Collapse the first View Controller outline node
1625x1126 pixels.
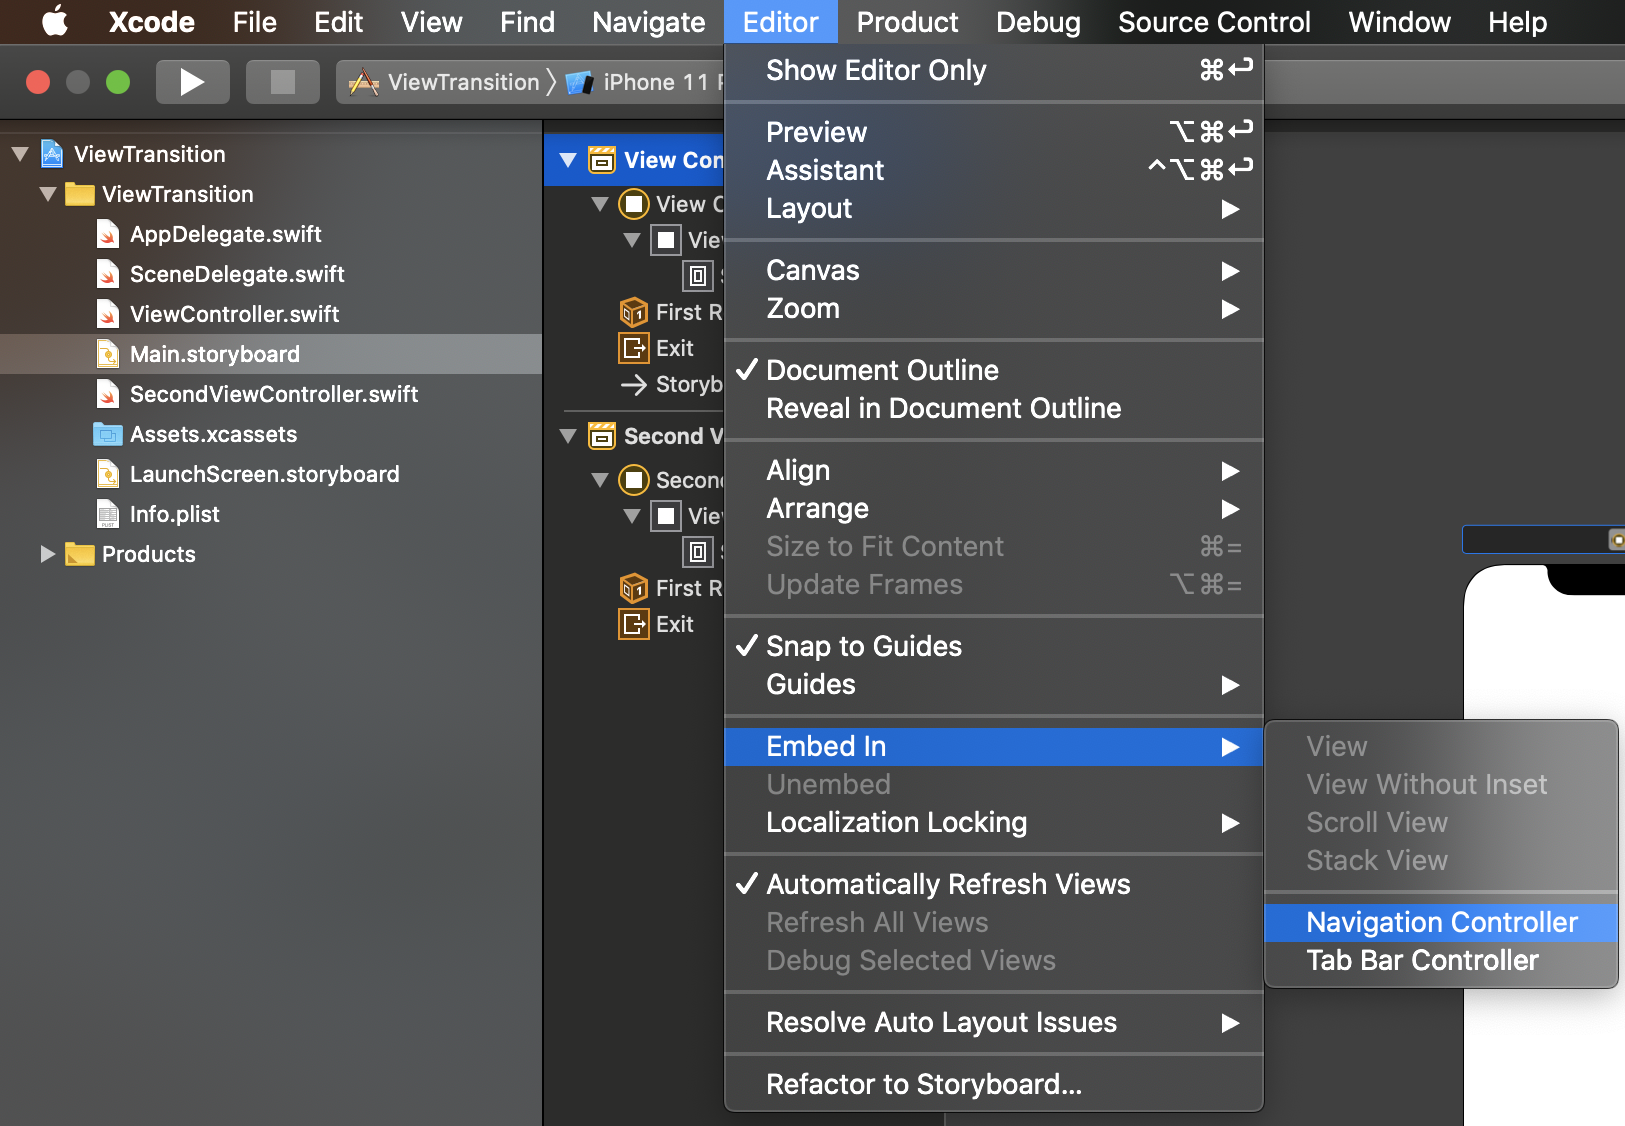coord(600,204)
